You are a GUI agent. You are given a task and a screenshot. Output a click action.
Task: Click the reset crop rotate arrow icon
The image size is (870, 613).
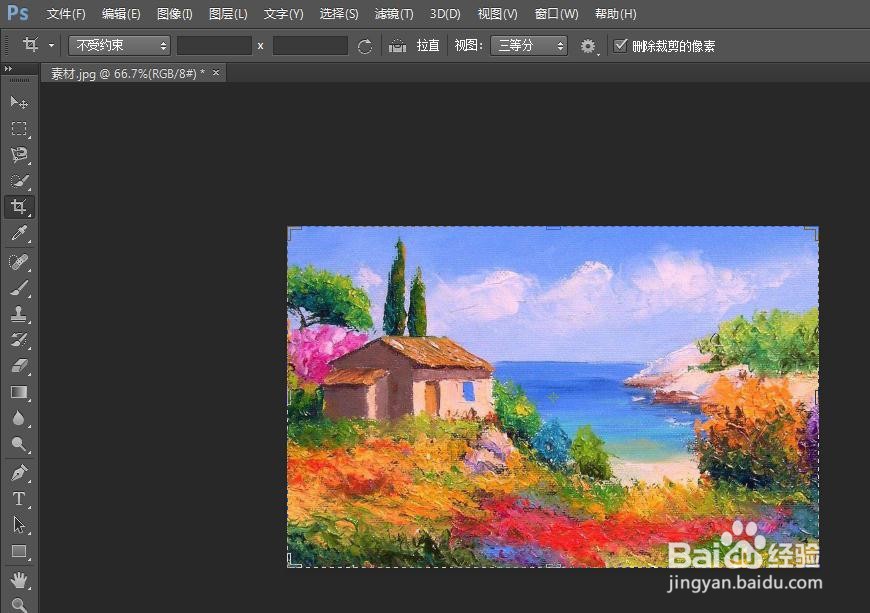pos(365,46)
